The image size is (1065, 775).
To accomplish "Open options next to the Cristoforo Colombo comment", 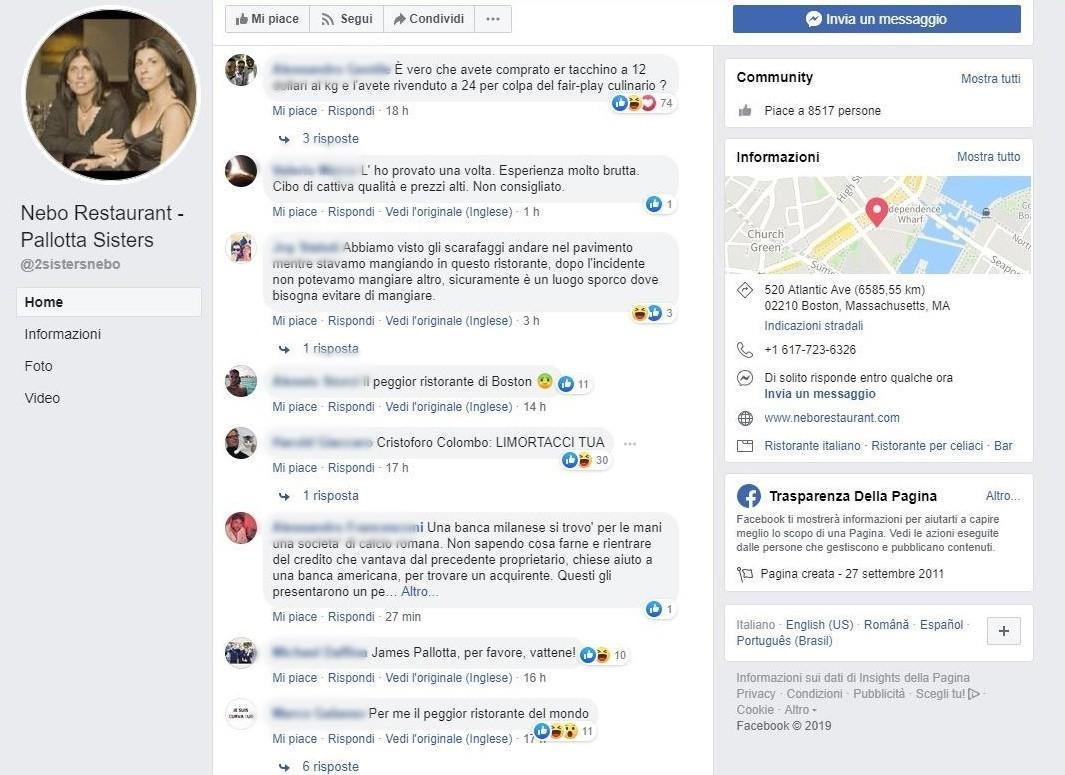I will pyautogui.click(x=629, y=443).
